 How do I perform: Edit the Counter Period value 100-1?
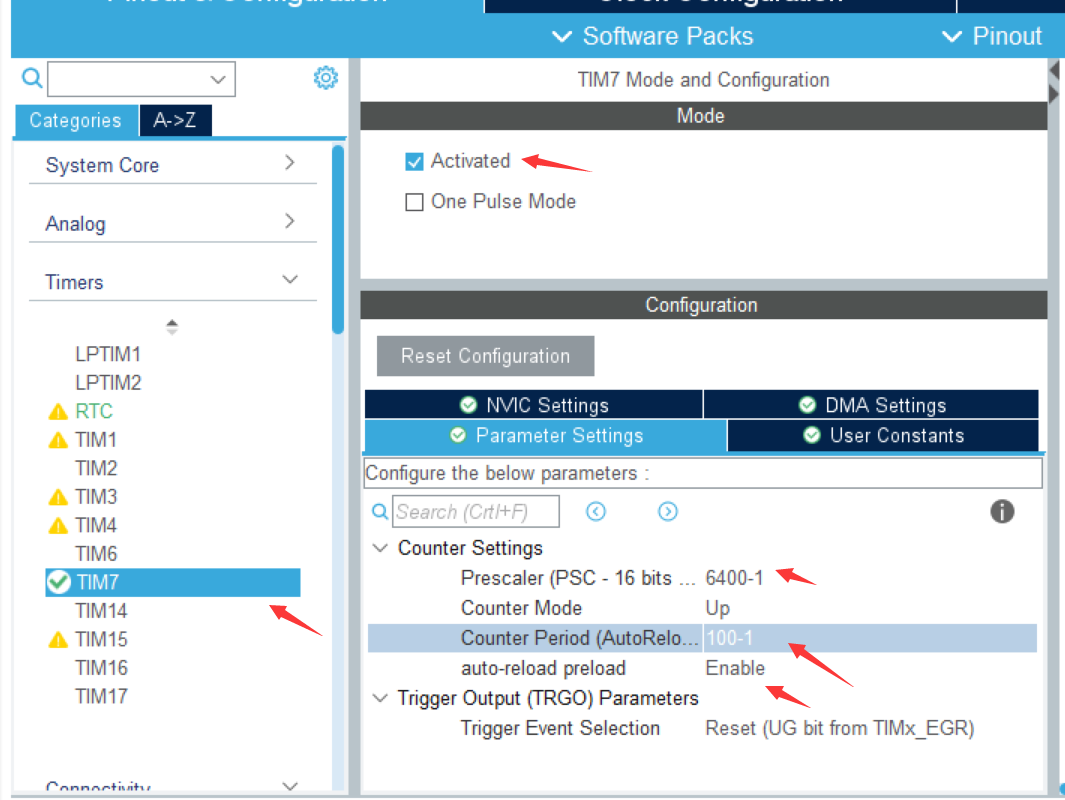[x=729, y=638]
